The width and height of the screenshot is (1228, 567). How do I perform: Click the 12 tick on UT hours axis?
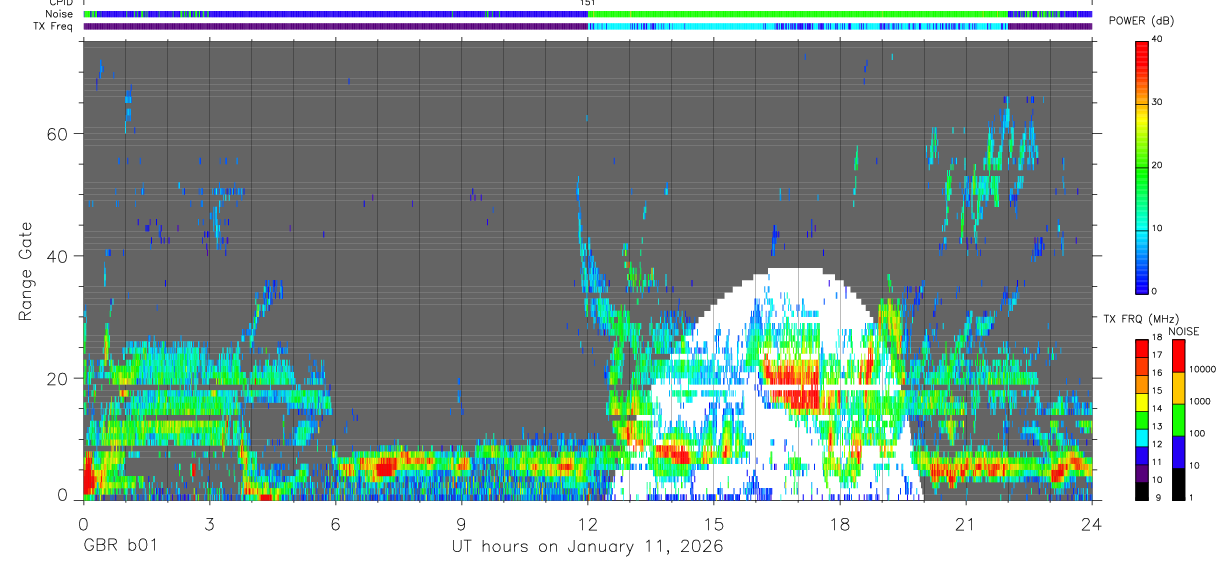pyautogui.click(x=587, y=523)
